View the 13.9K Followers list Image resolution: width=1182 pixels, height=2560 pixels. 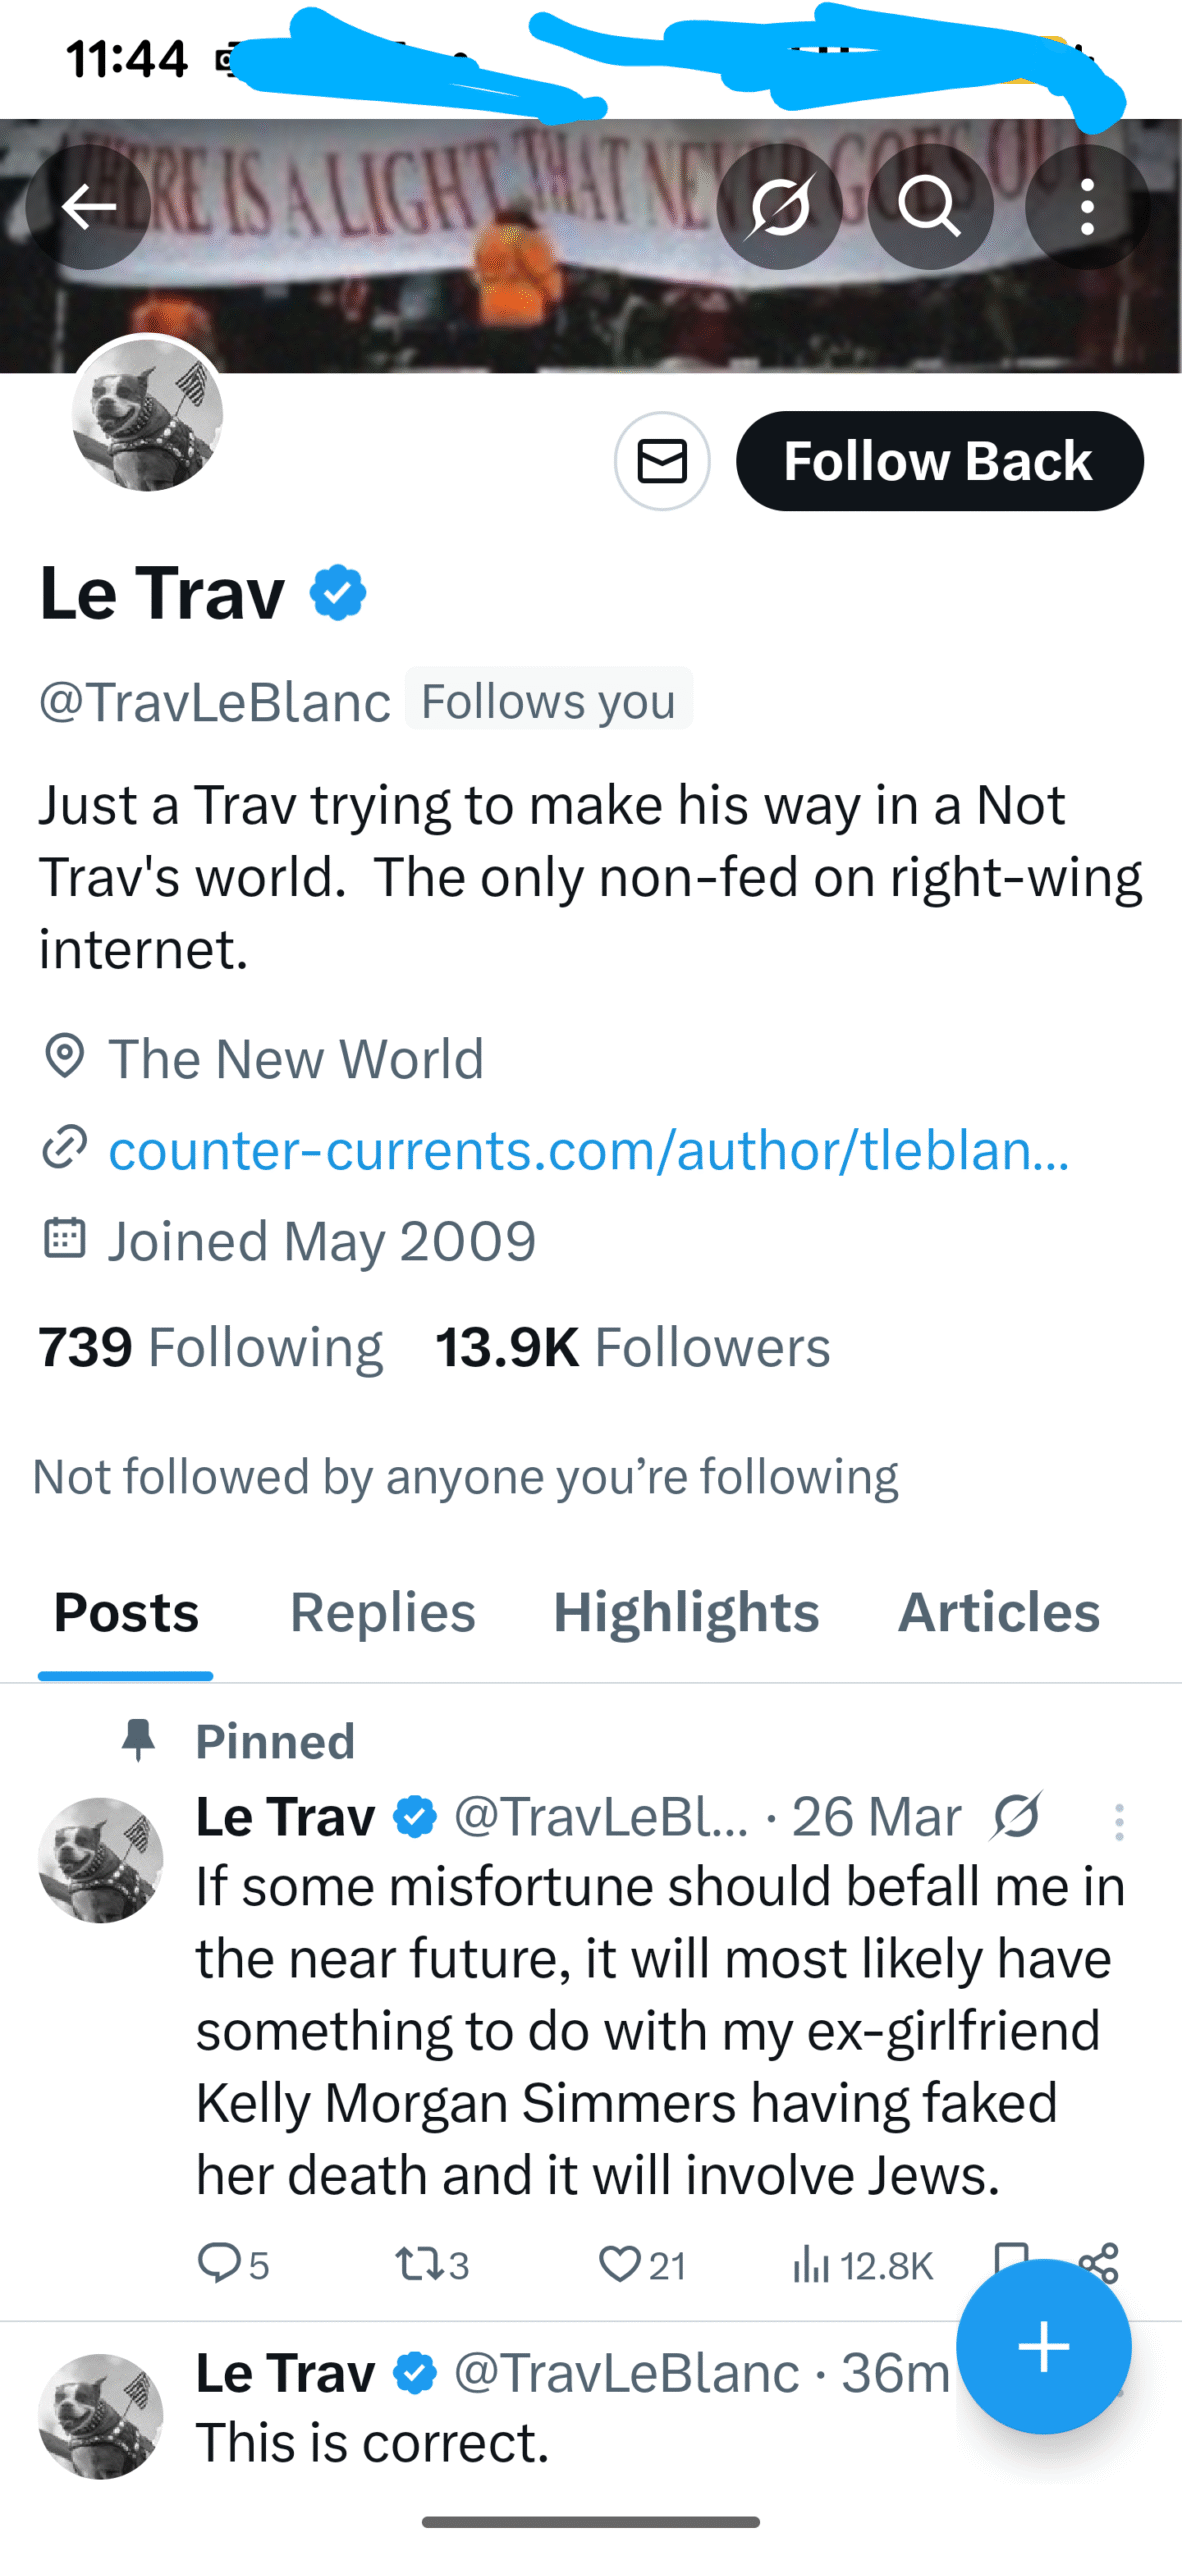pos(632,1347)
